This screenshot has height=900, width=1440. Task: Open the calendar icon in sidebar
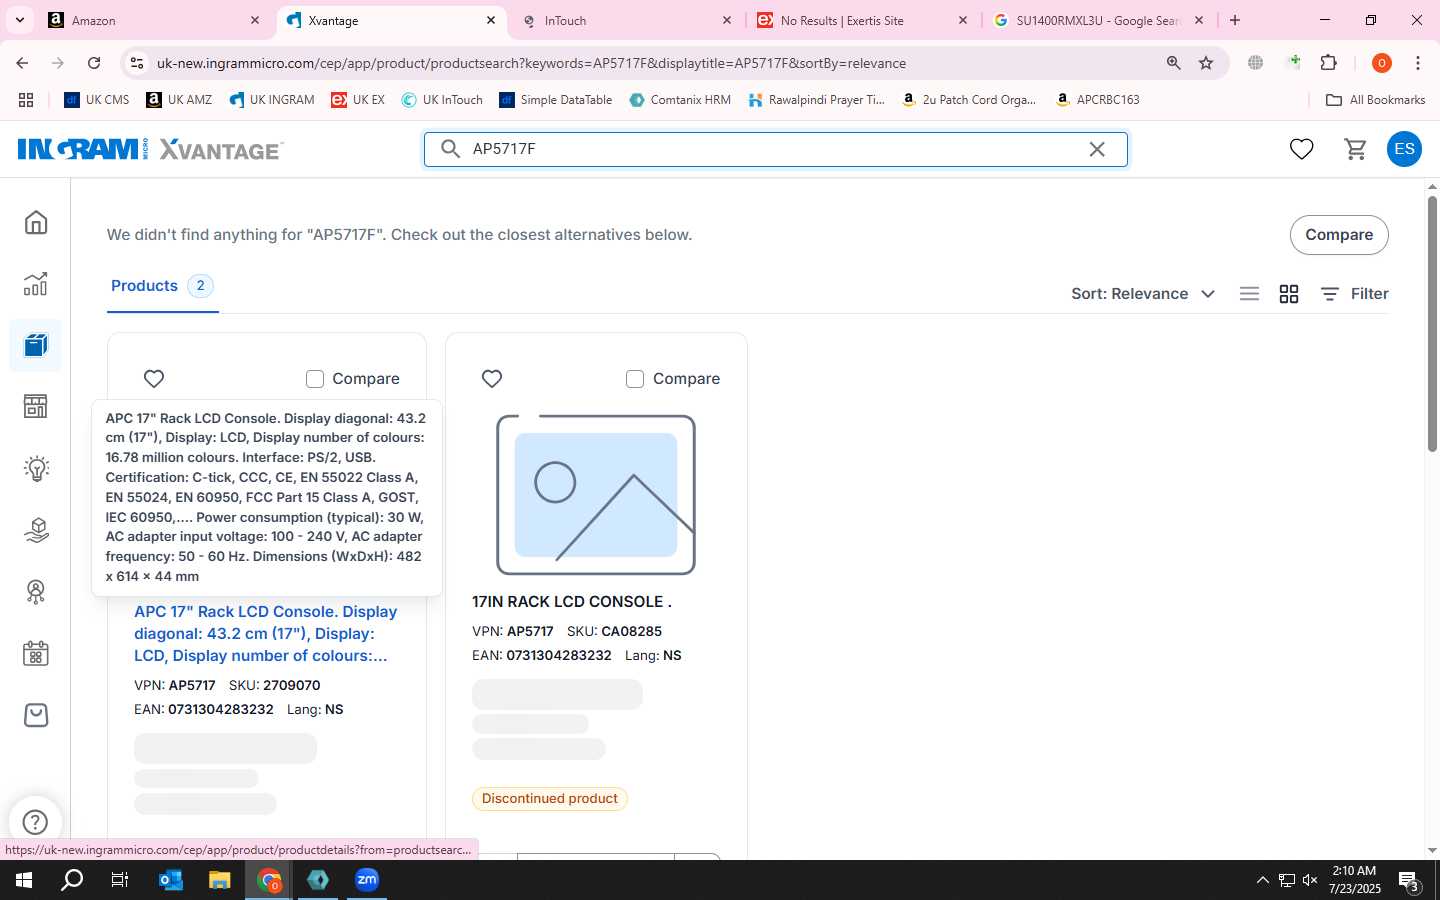tap(36, 654)
